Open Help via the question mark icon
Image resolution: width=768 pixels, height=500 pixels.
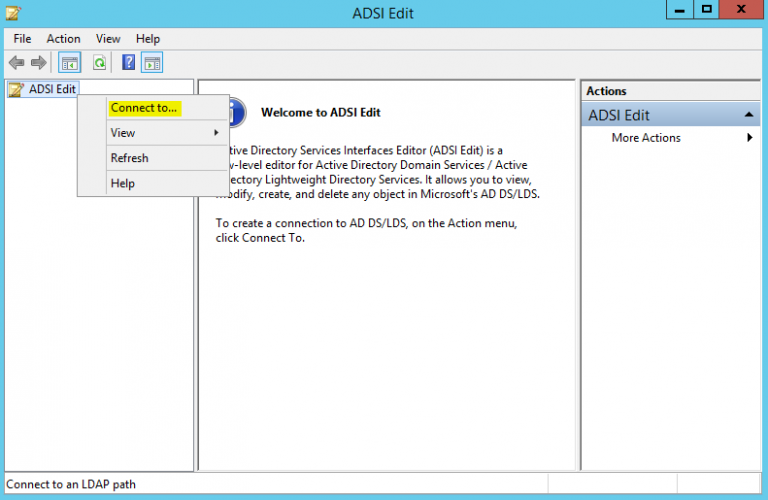pyautogui.click(x=128, y=63)
